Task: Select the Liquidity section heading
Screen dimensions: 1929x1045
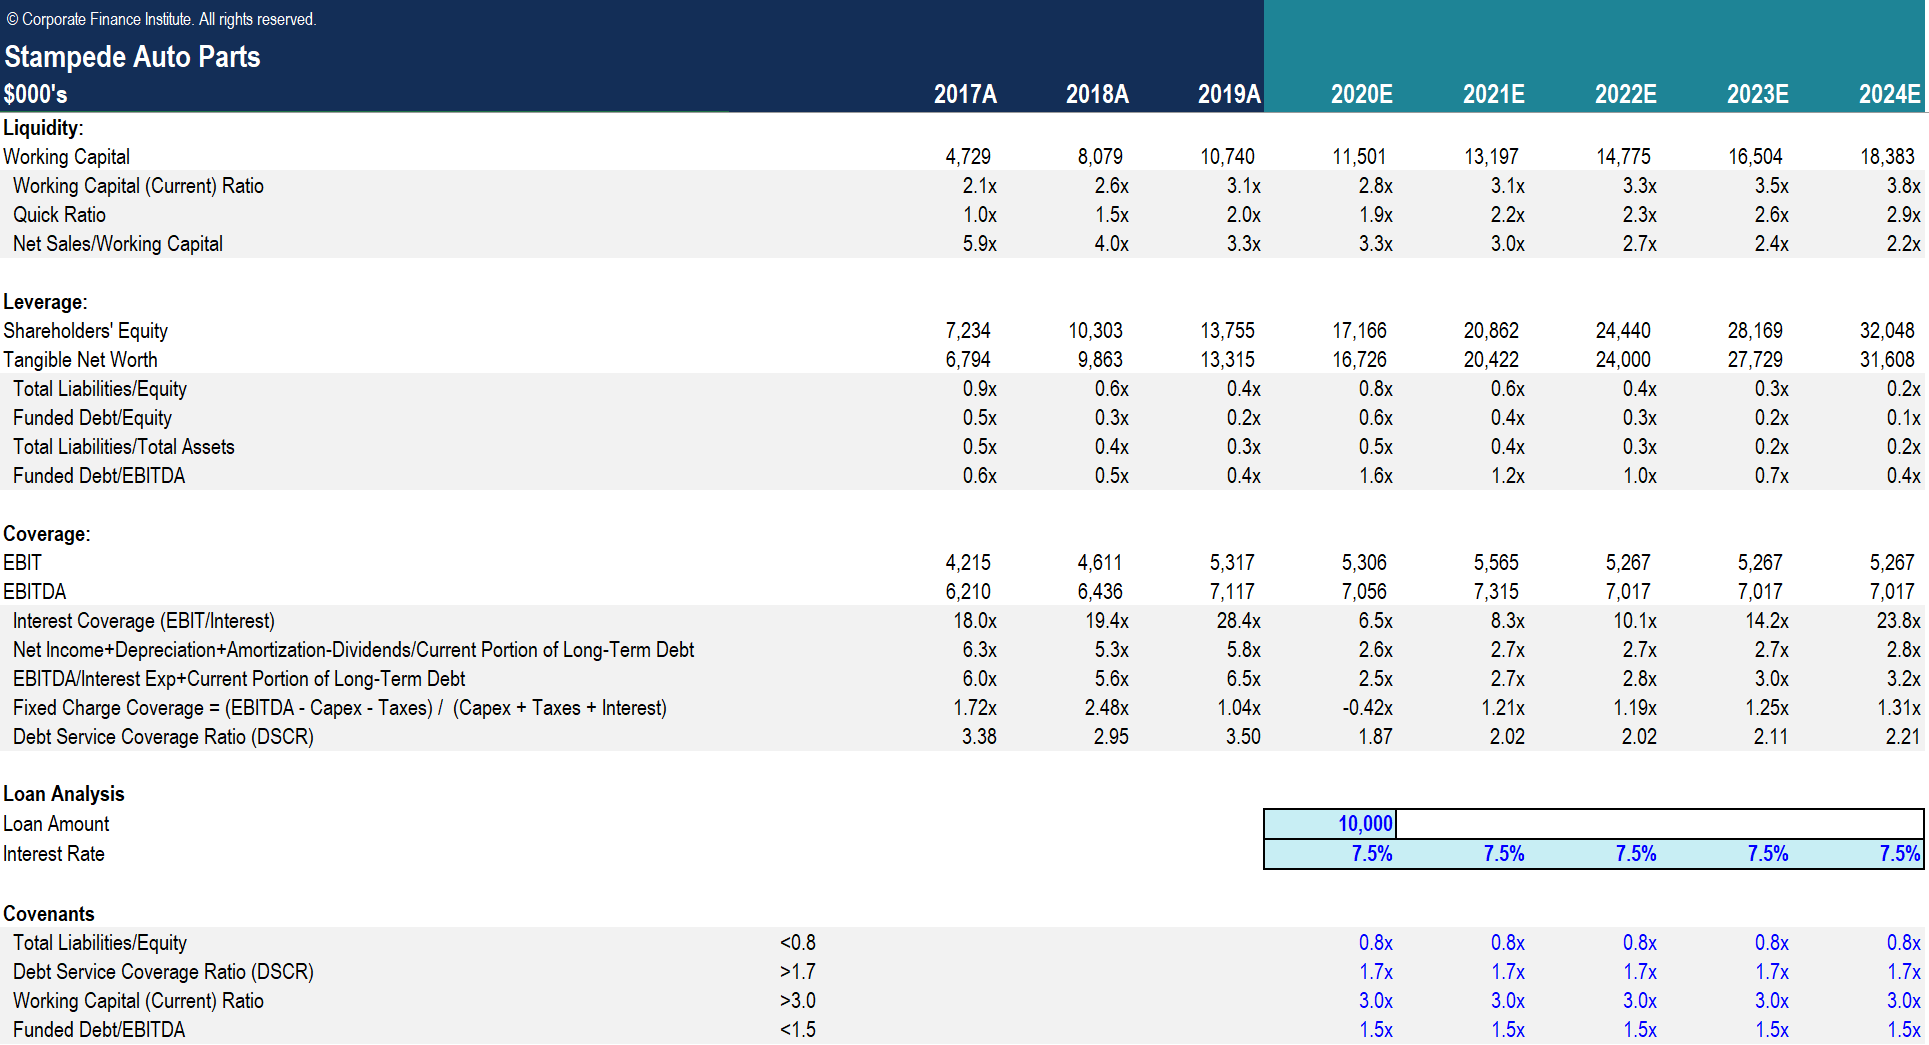Action: pyautogui.click(x=43, y=128)
